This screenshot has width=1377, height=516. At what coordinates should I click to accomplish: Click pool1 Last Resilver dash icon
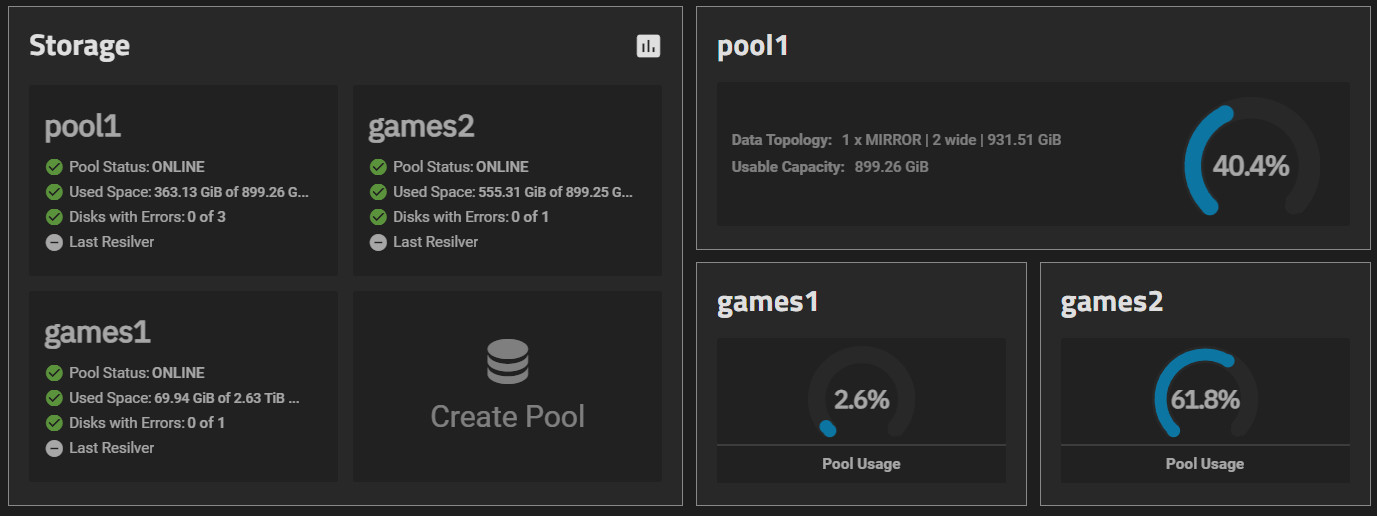[54, 242]
